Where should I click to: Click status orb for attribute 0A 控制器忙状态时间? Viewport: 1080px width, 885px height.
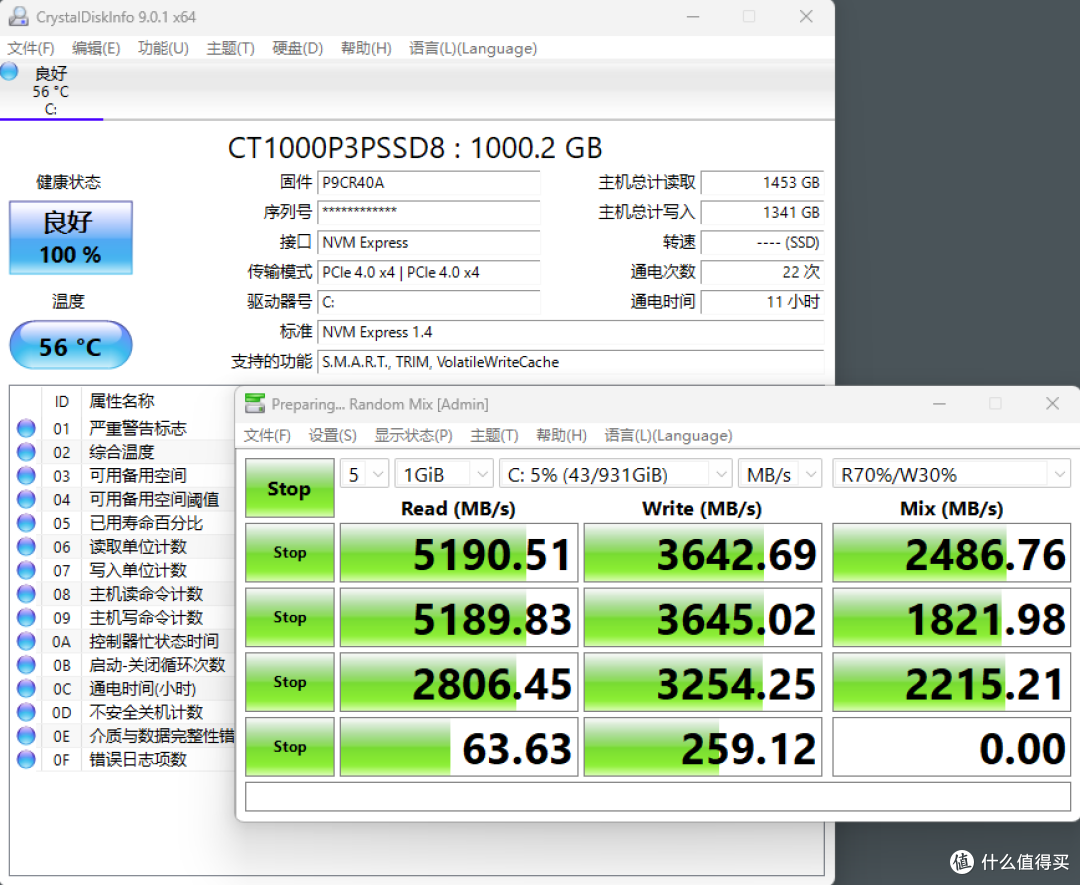(26, 641)
